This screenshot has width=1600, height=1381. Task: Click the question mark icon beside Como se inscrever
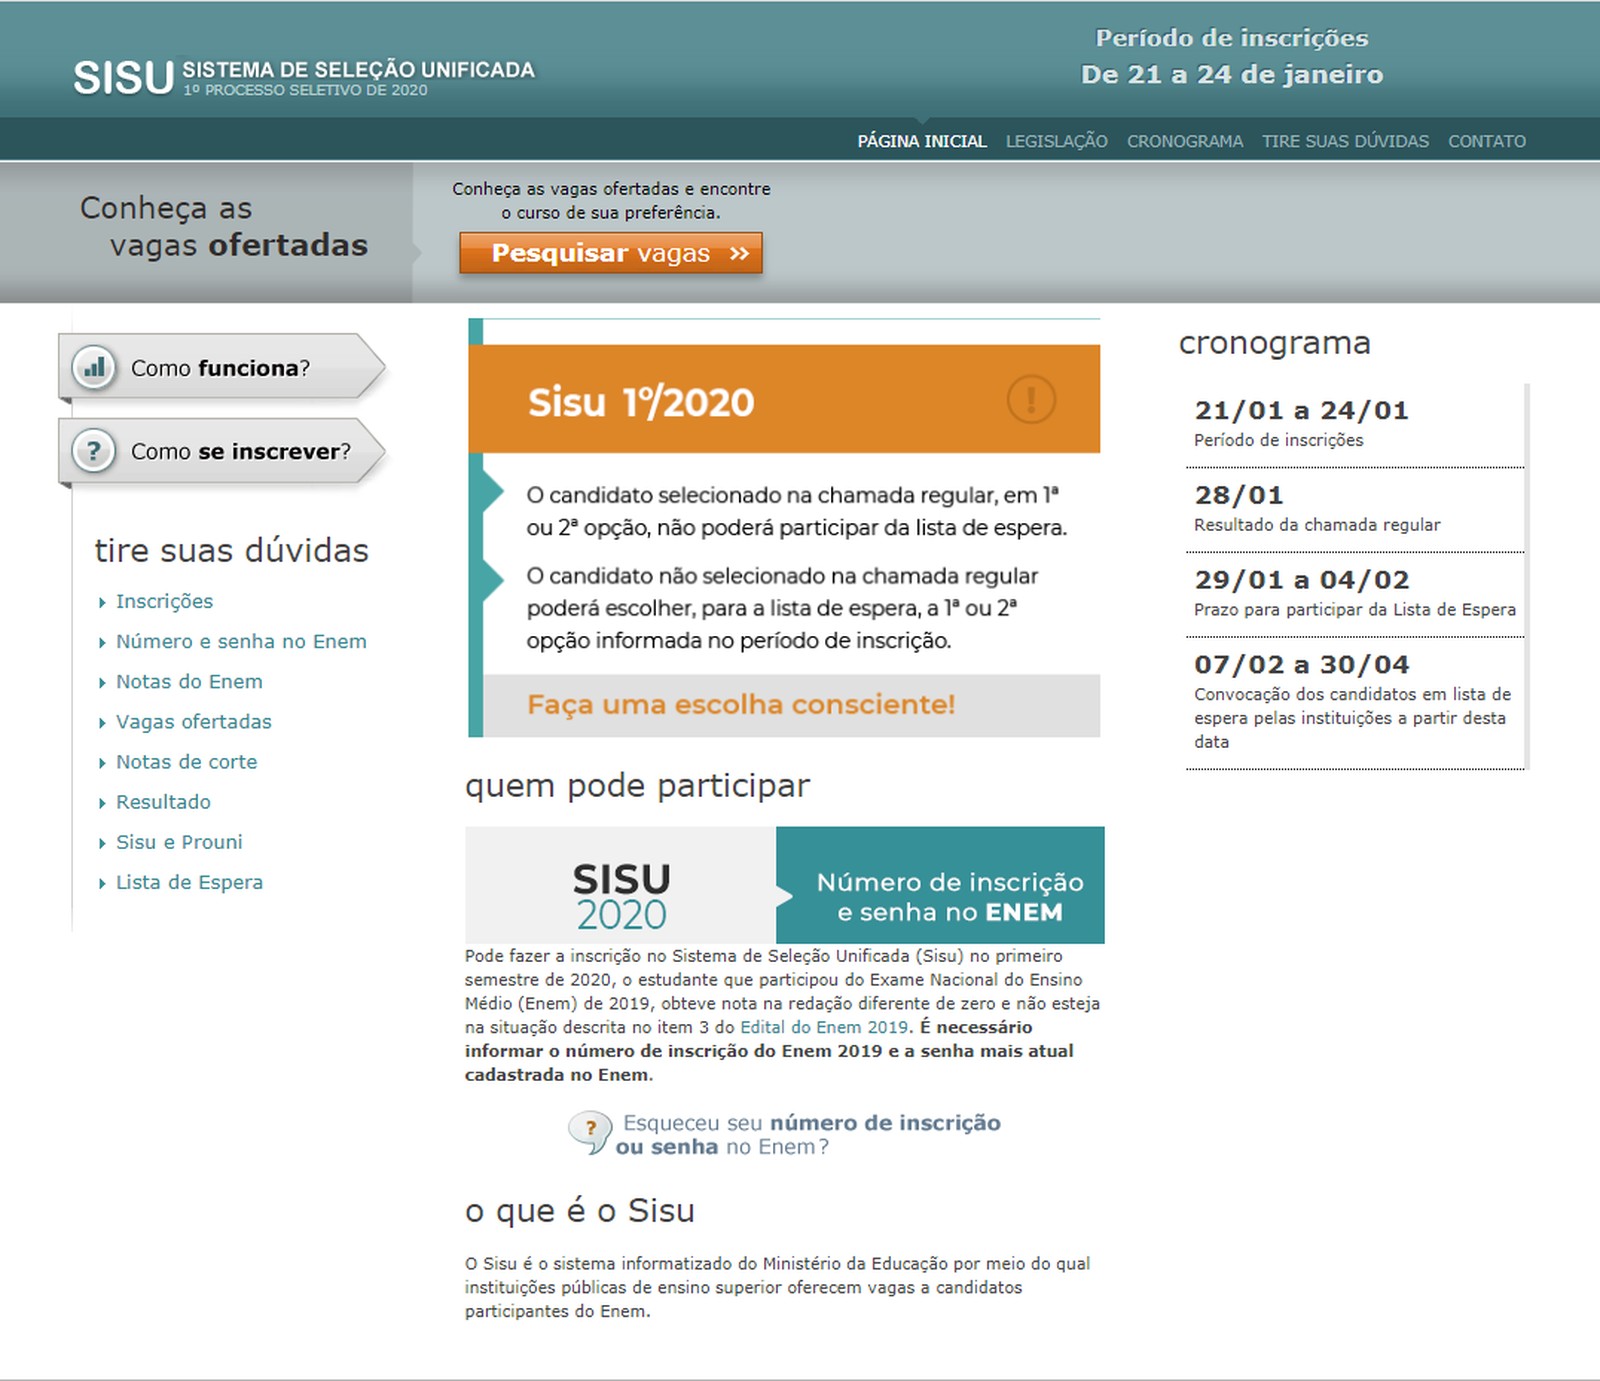(94, 451)
